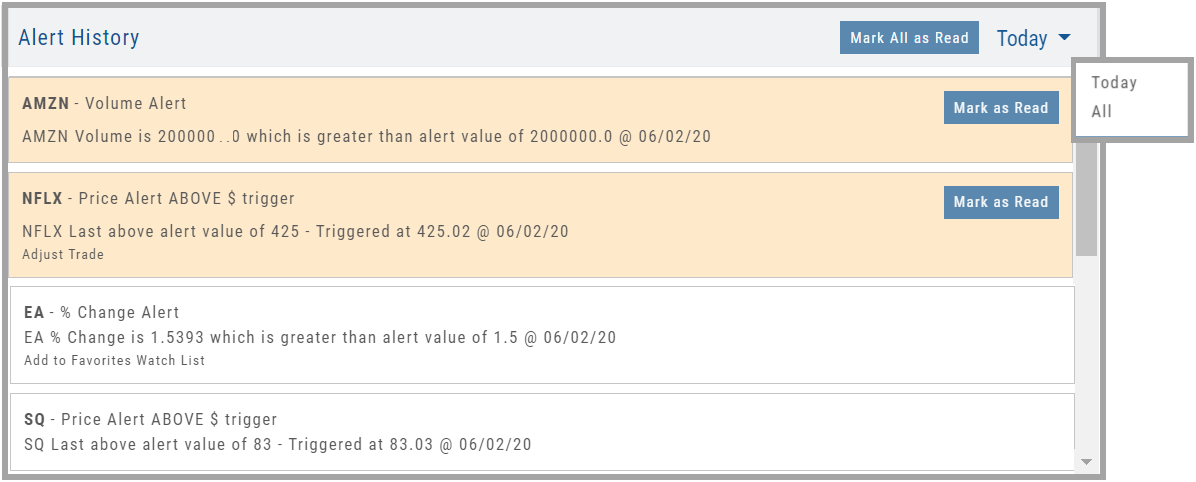Viewport: 1196px width, 482px height.
Task: Expand the dropdown arrow next to Today
Action: (x=1064, y=38)
